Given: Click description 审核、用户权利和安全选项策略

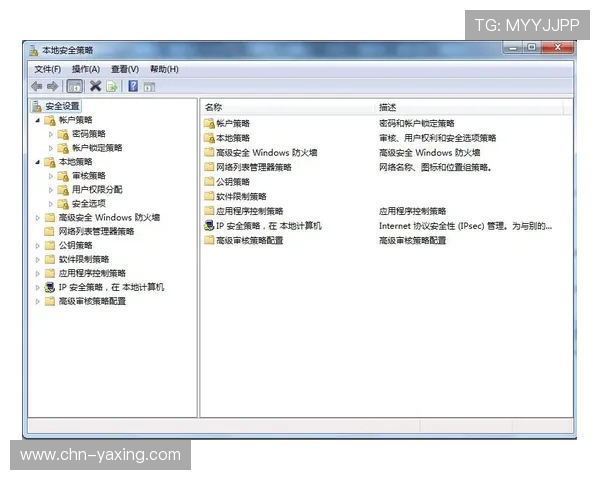Looking at the screenshot, I should tap(438, 138).
